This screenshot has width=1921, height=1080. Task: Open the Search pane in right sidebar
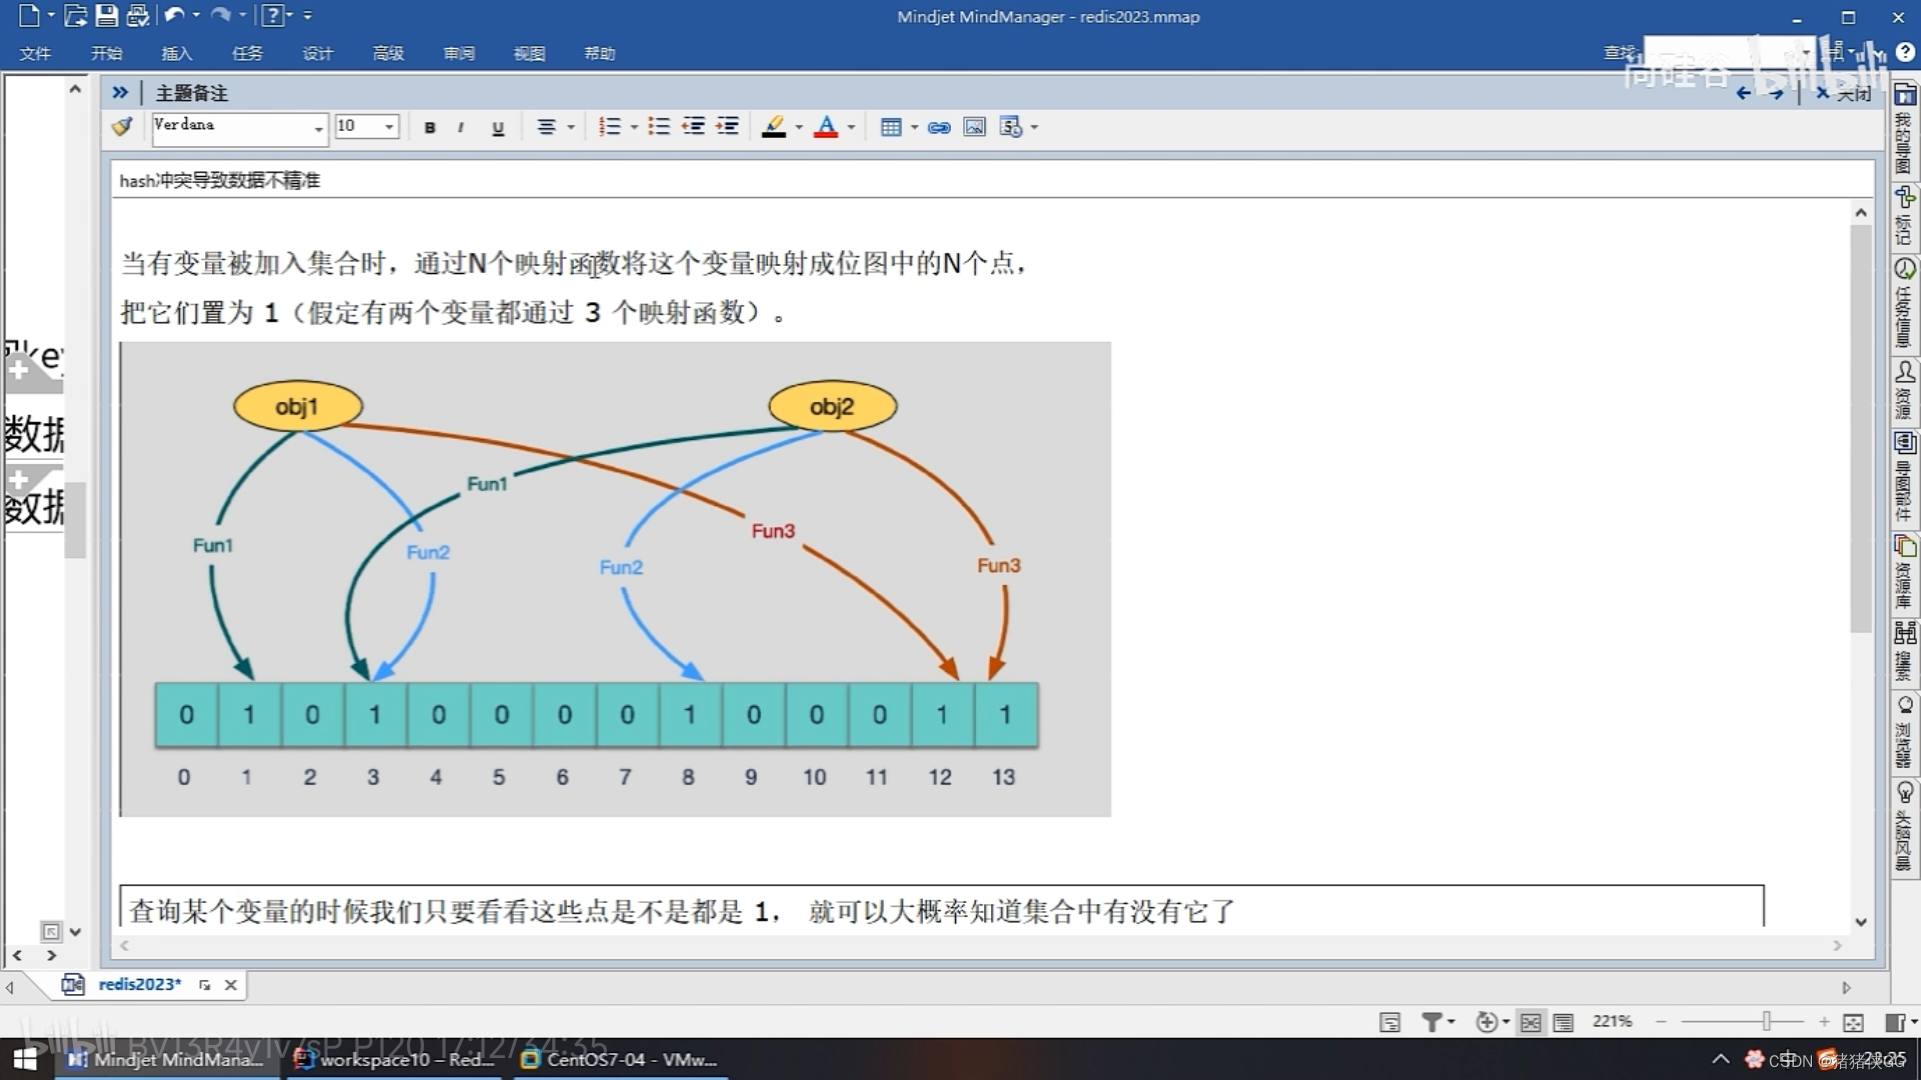(x=1905, y=650)
